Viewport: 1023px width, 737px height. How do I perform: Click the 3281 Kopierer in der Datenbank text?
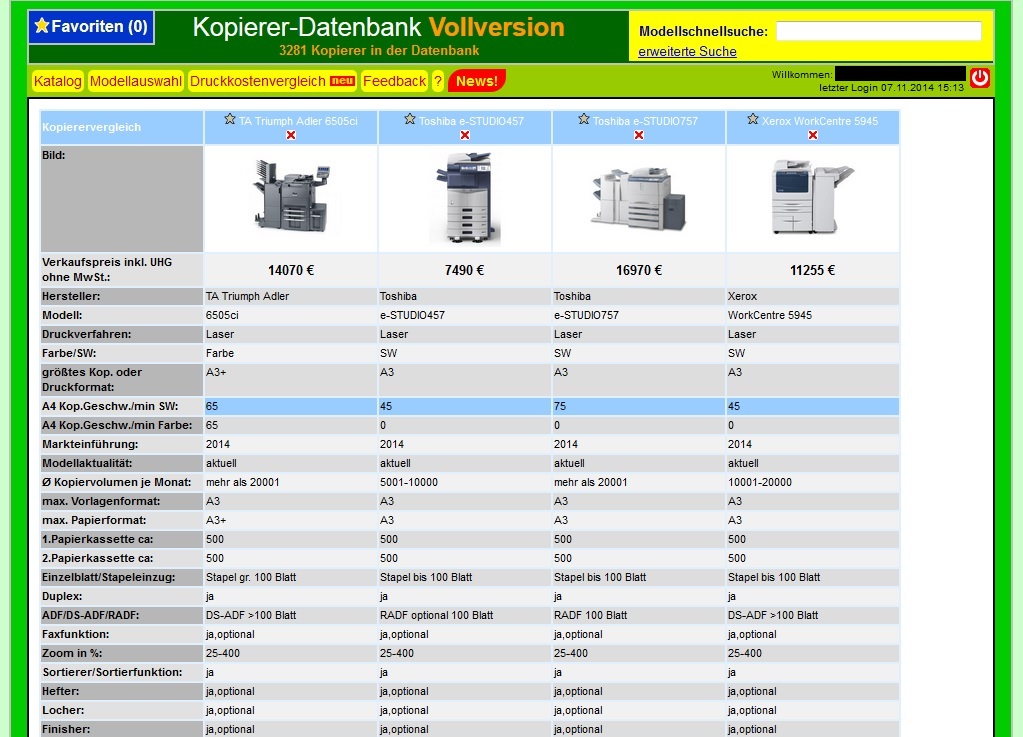[379, 50]
